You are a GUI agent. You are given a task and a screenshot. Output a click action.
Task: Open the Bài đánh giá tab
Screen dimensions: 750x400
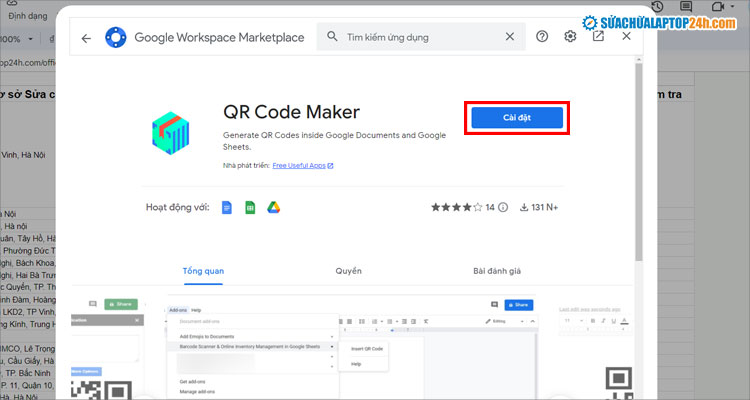pyautogui.click(x=496, y=271)
